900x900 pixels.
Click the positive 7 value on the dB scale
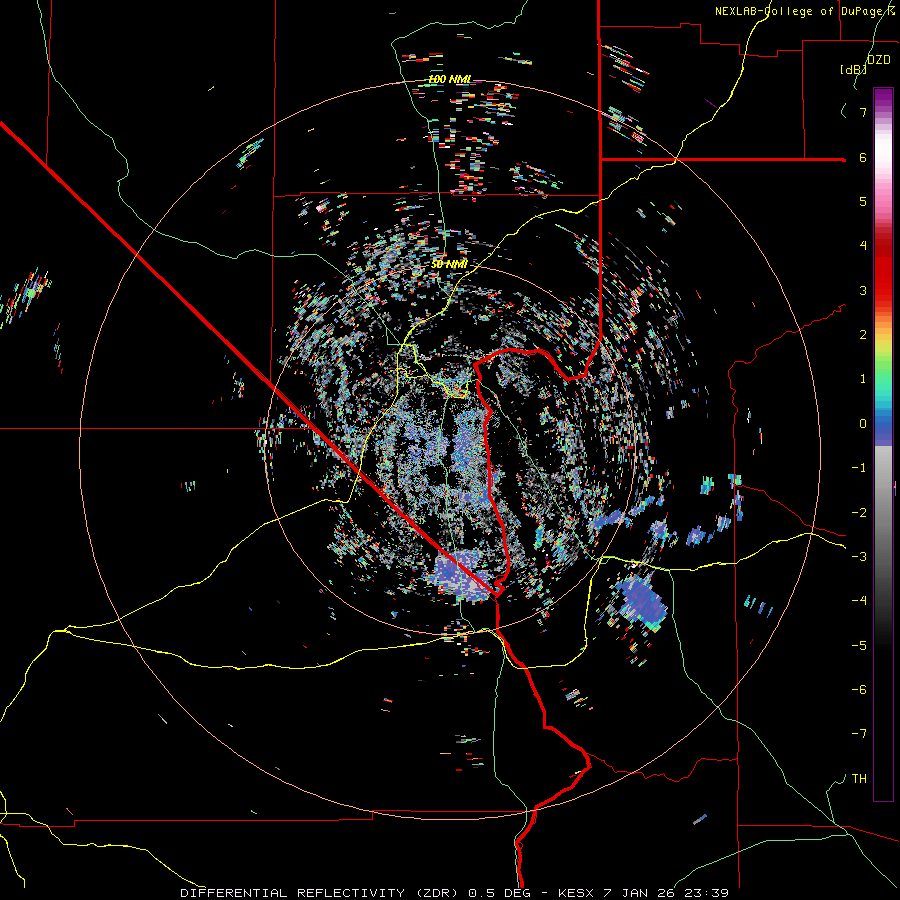point(863,112)
